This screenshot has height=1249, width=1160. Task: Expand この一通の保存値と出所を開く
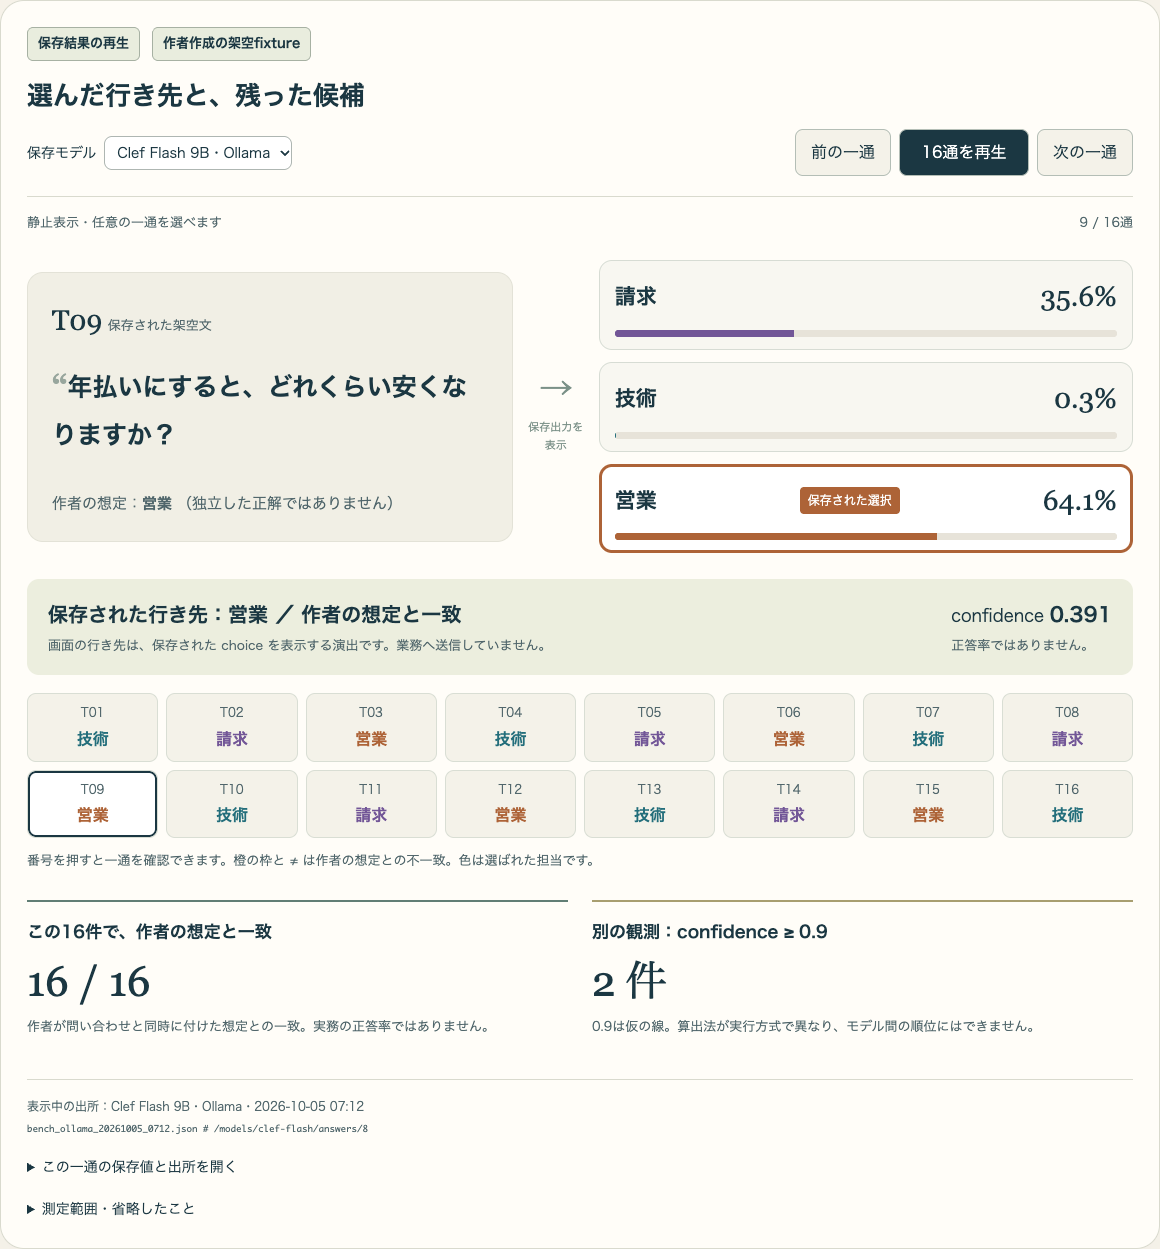pos(132,1167)
